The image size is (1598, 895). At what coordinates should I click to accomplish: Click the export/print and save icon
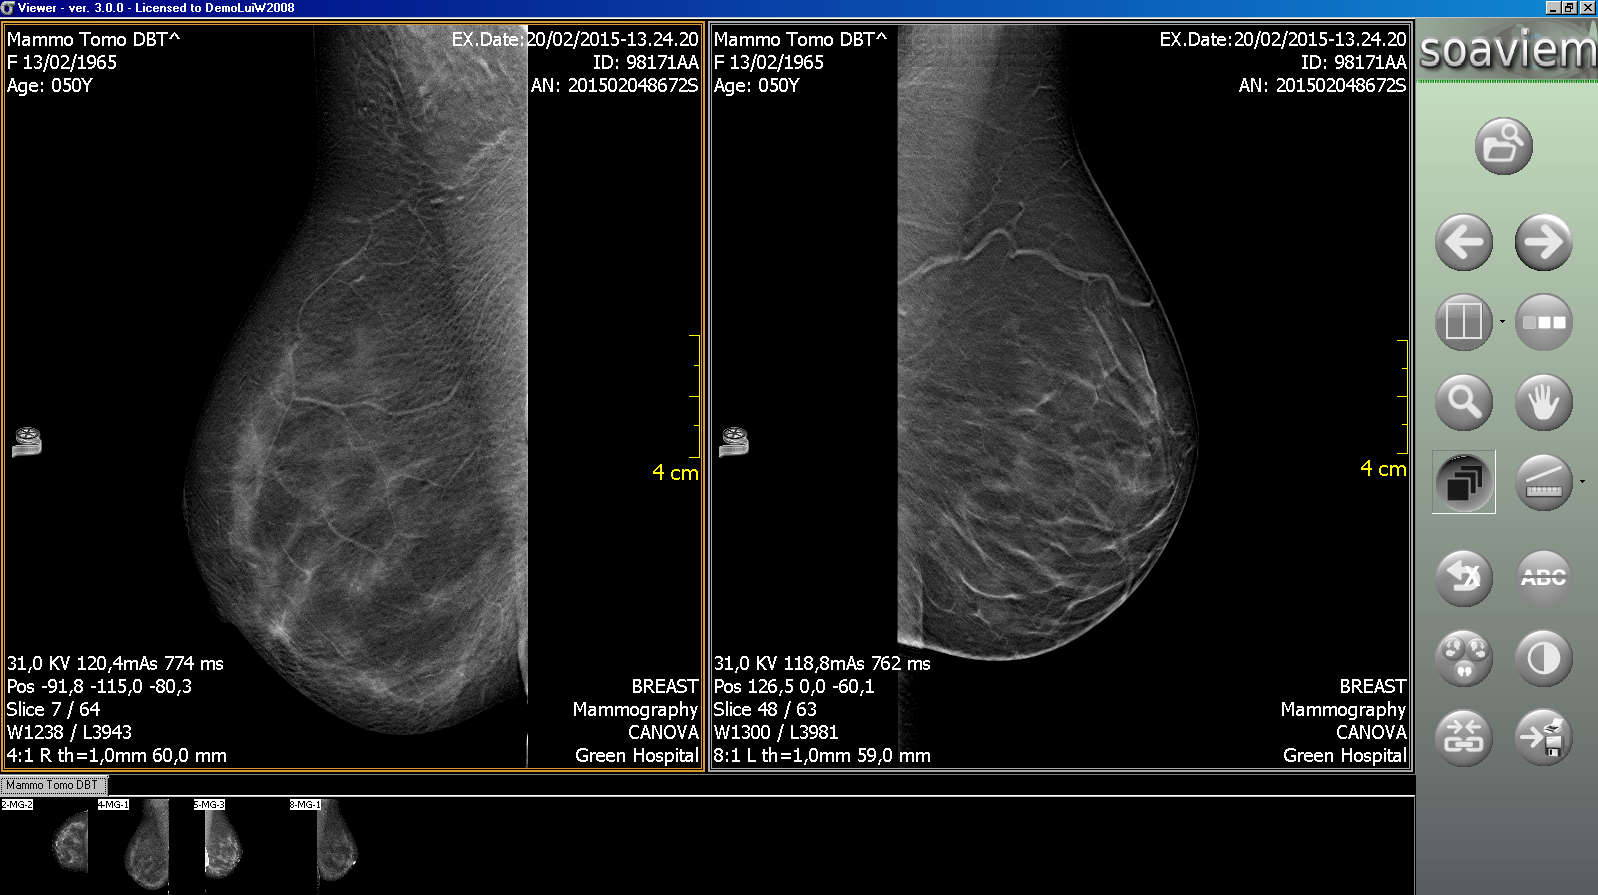pos(1543,738)
